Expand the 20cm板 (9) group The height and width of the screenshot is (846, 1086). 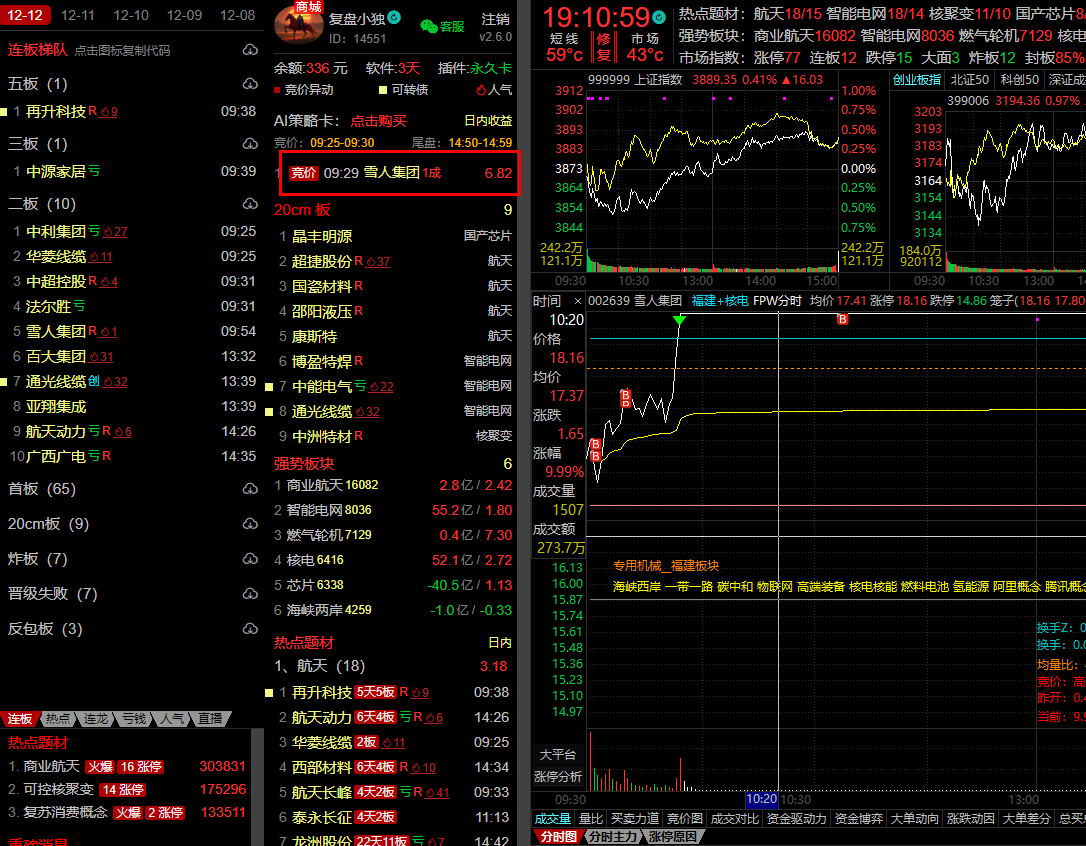pos(48,524)
